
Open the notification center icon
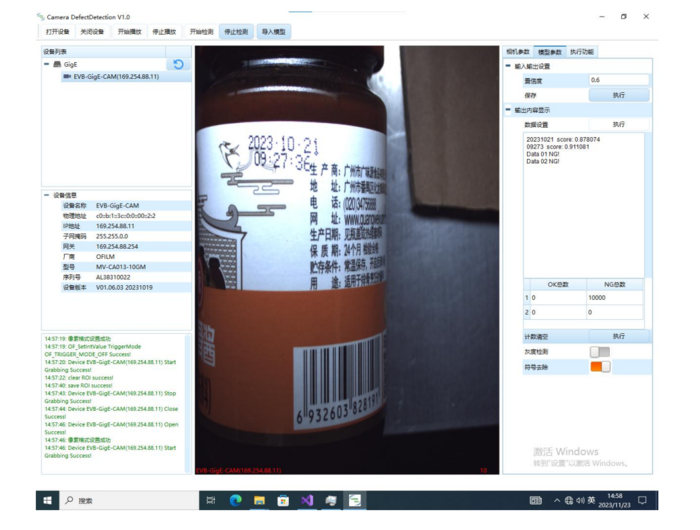click(x=642, y=501)
